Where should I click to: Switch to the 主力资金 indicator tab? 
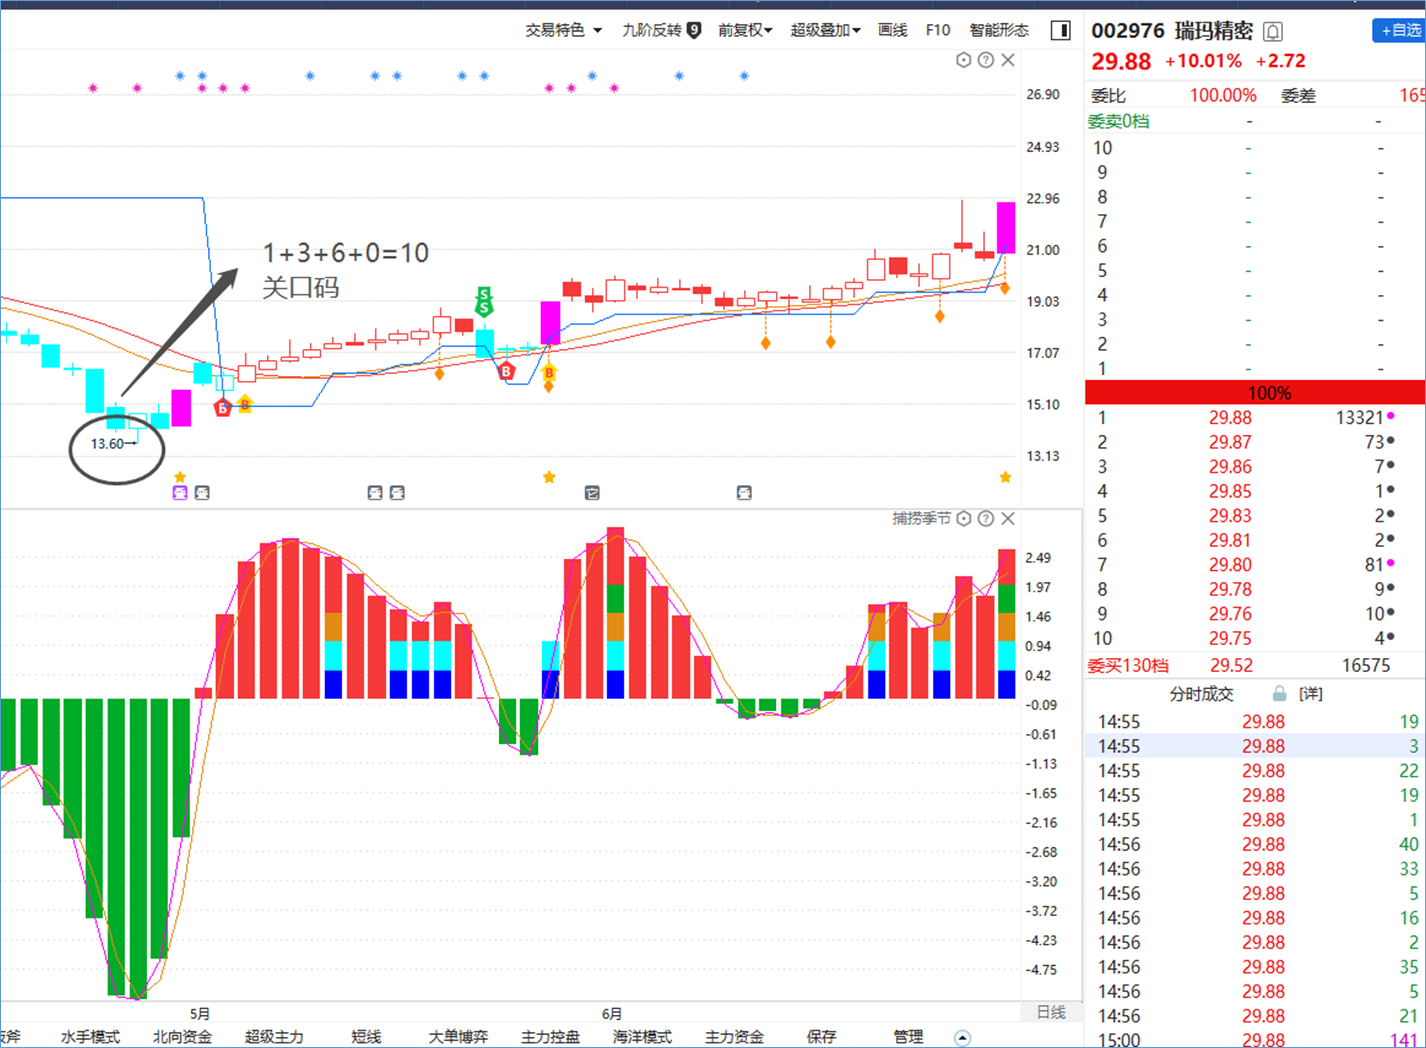pyautogui.click(x=734, y=1037)
